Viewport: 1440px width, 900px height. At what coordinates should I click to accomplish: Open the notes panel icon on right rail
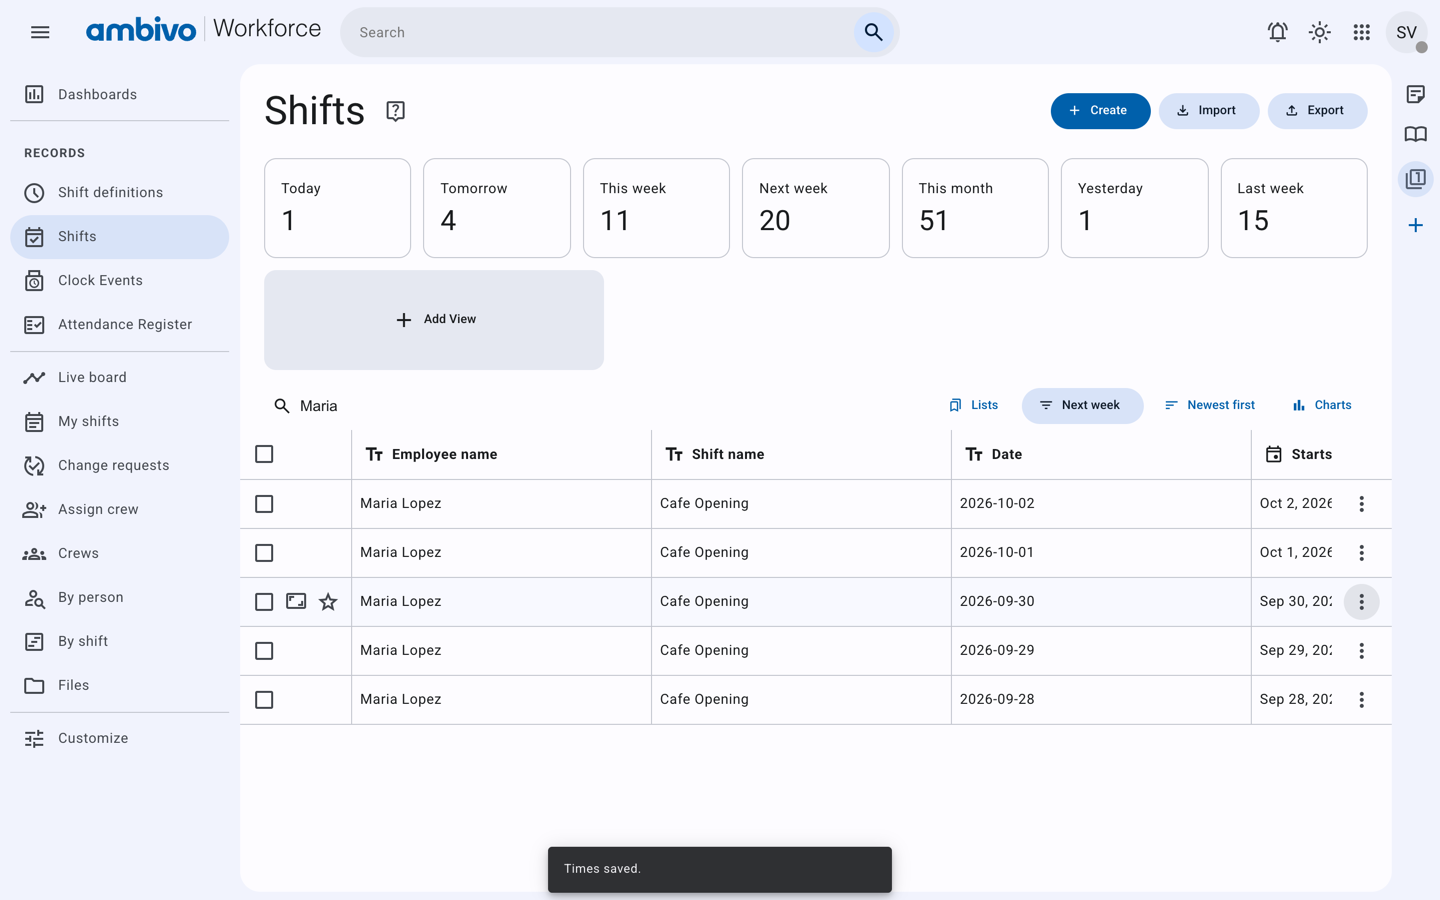point(1415,94)
